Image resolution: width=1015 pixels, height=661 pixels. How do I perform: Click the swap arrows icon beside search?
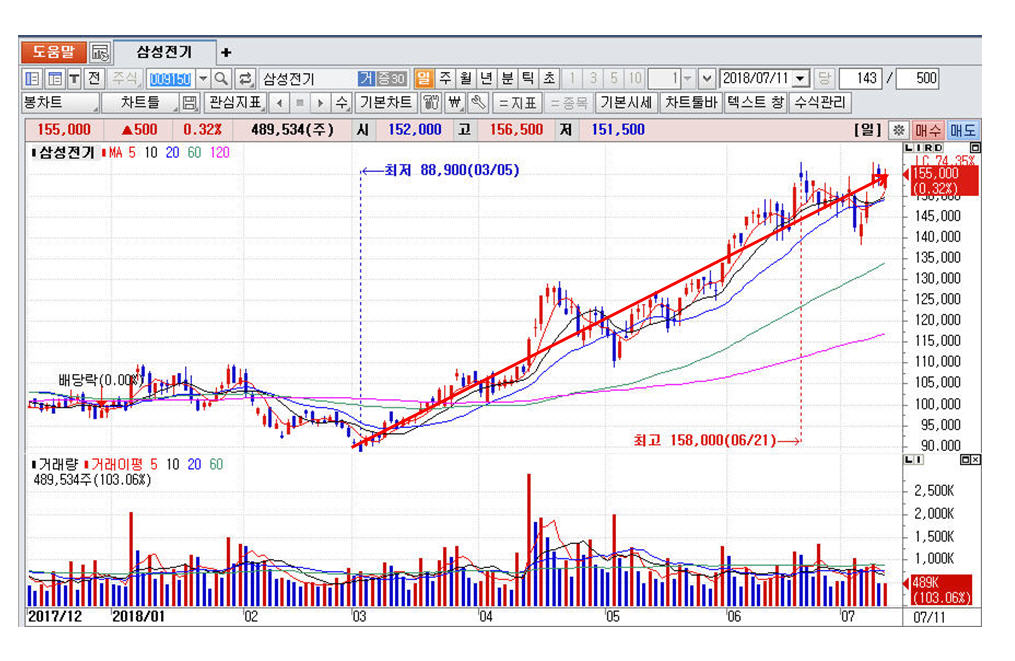[245, 78]
